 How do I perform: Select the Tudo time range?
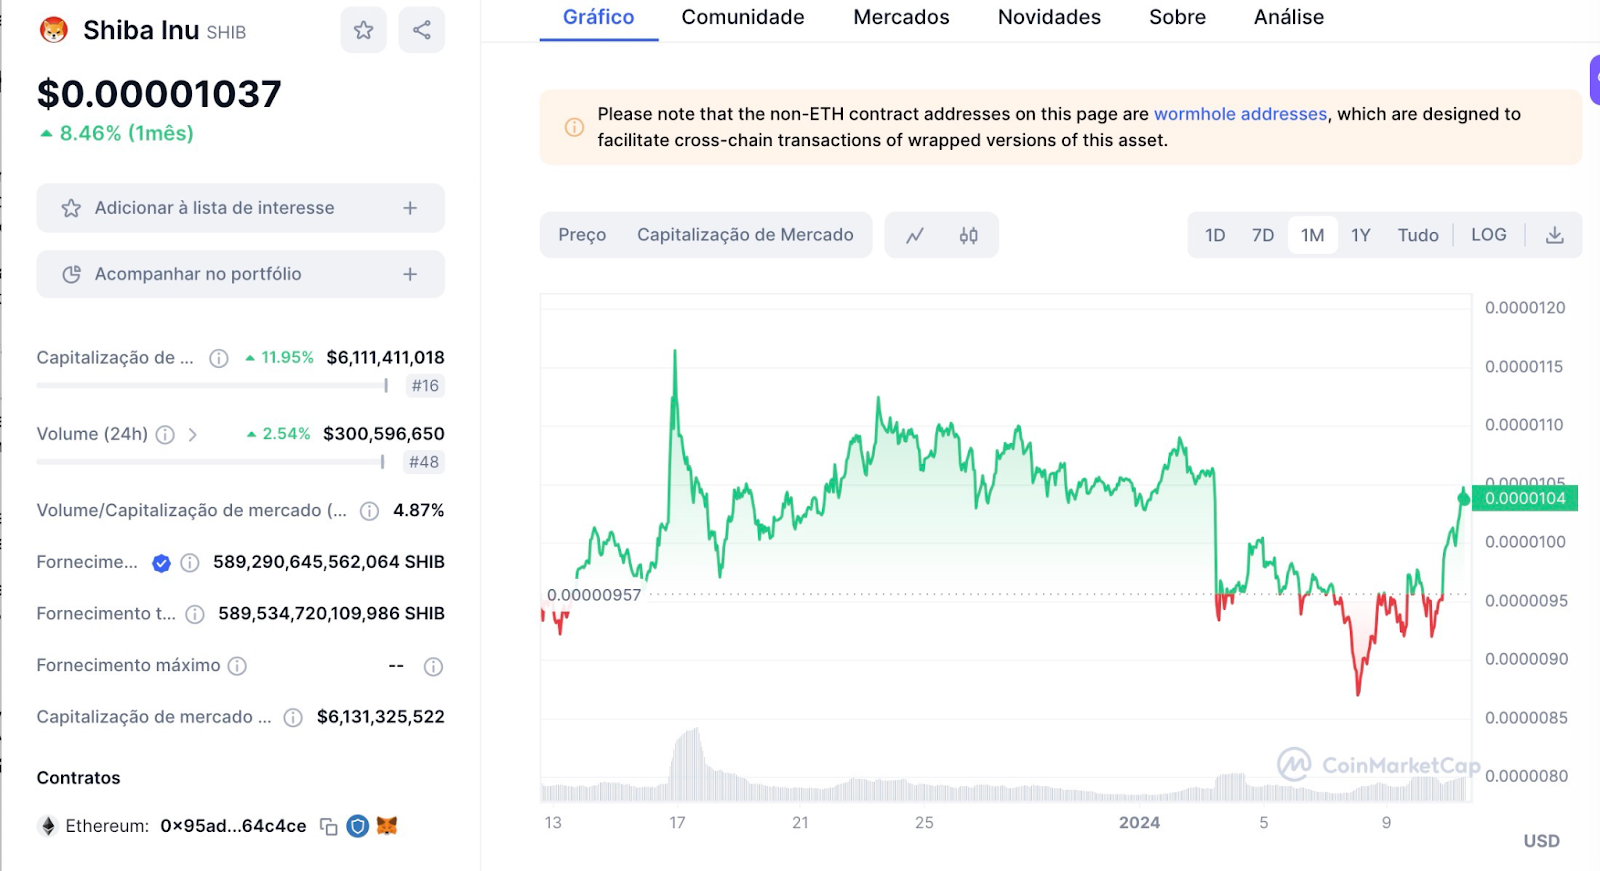point(1418,235)
